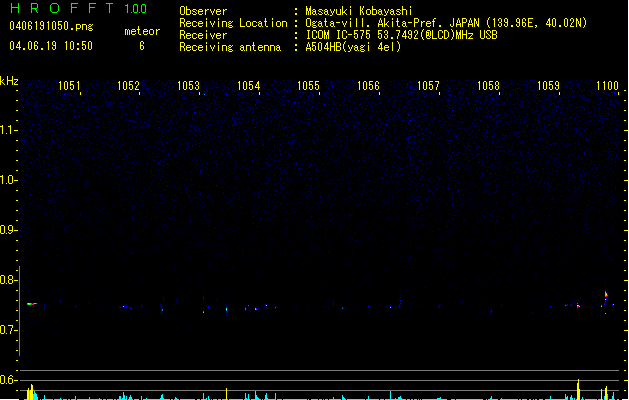Click the 1059 time axis marker
This screenshot has width=629, height=400.
point(548,86)
